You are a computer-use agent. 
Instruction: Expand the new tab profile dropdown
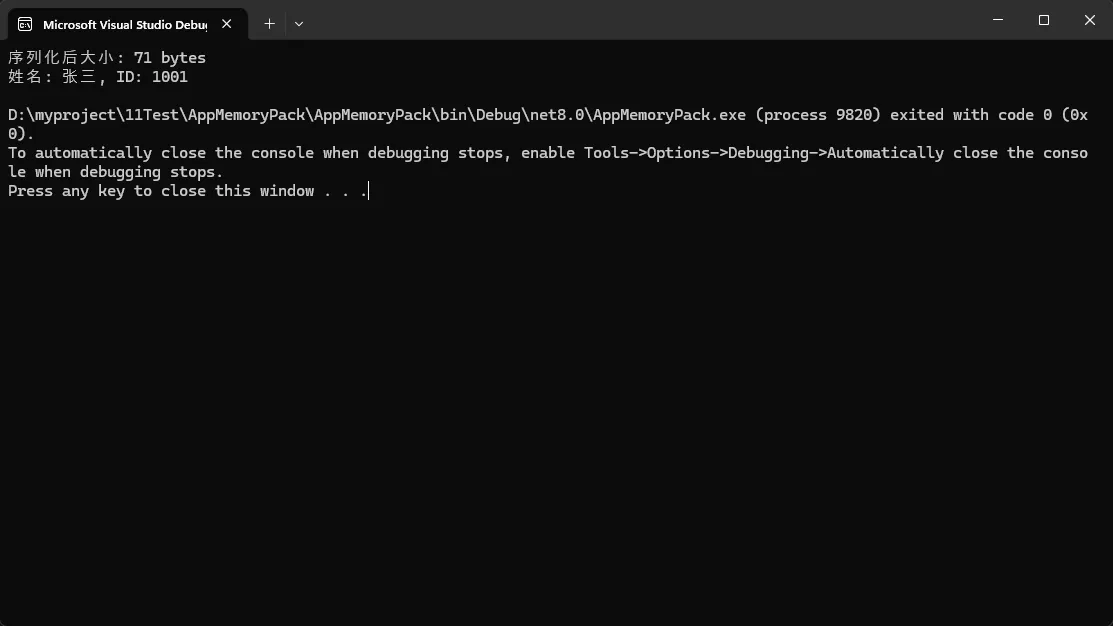pos(299,23)
